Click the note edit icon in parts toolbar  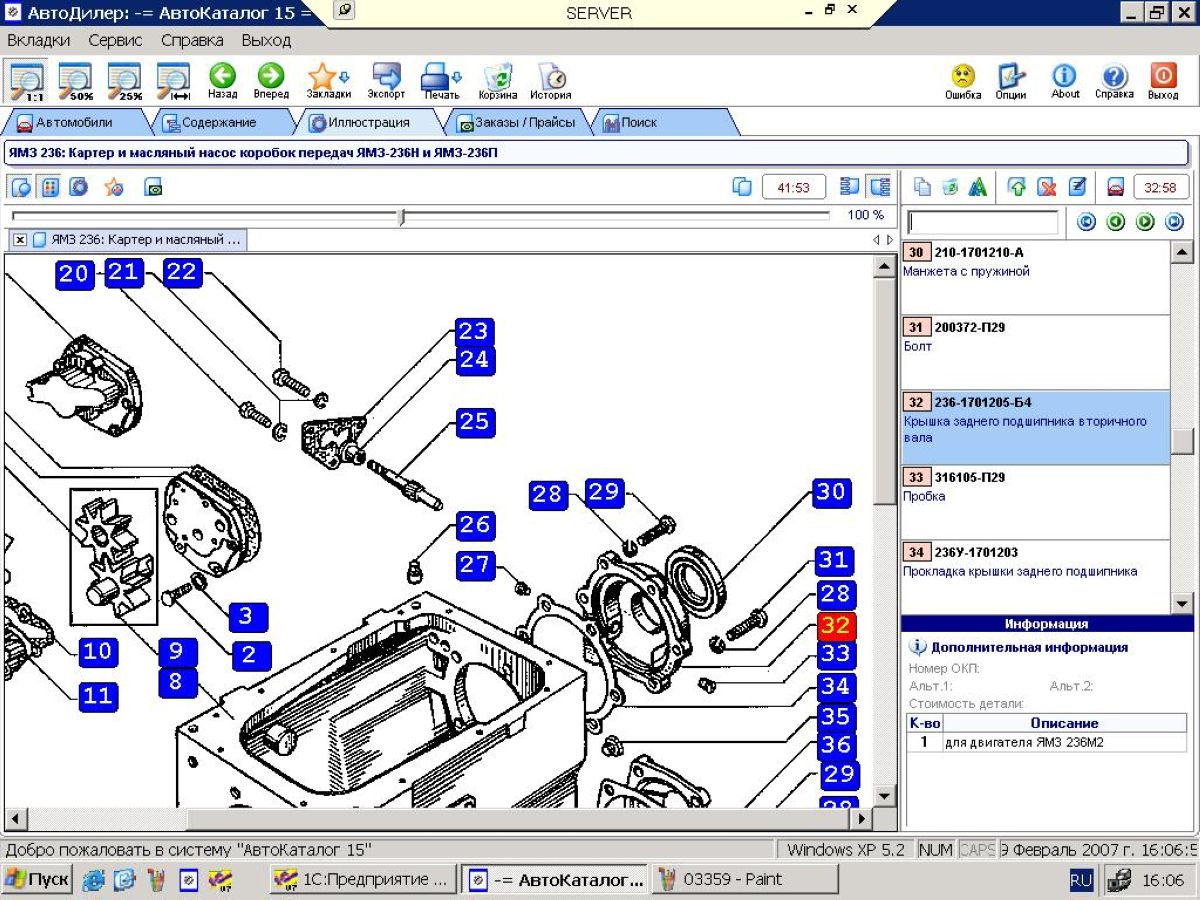1077,187
